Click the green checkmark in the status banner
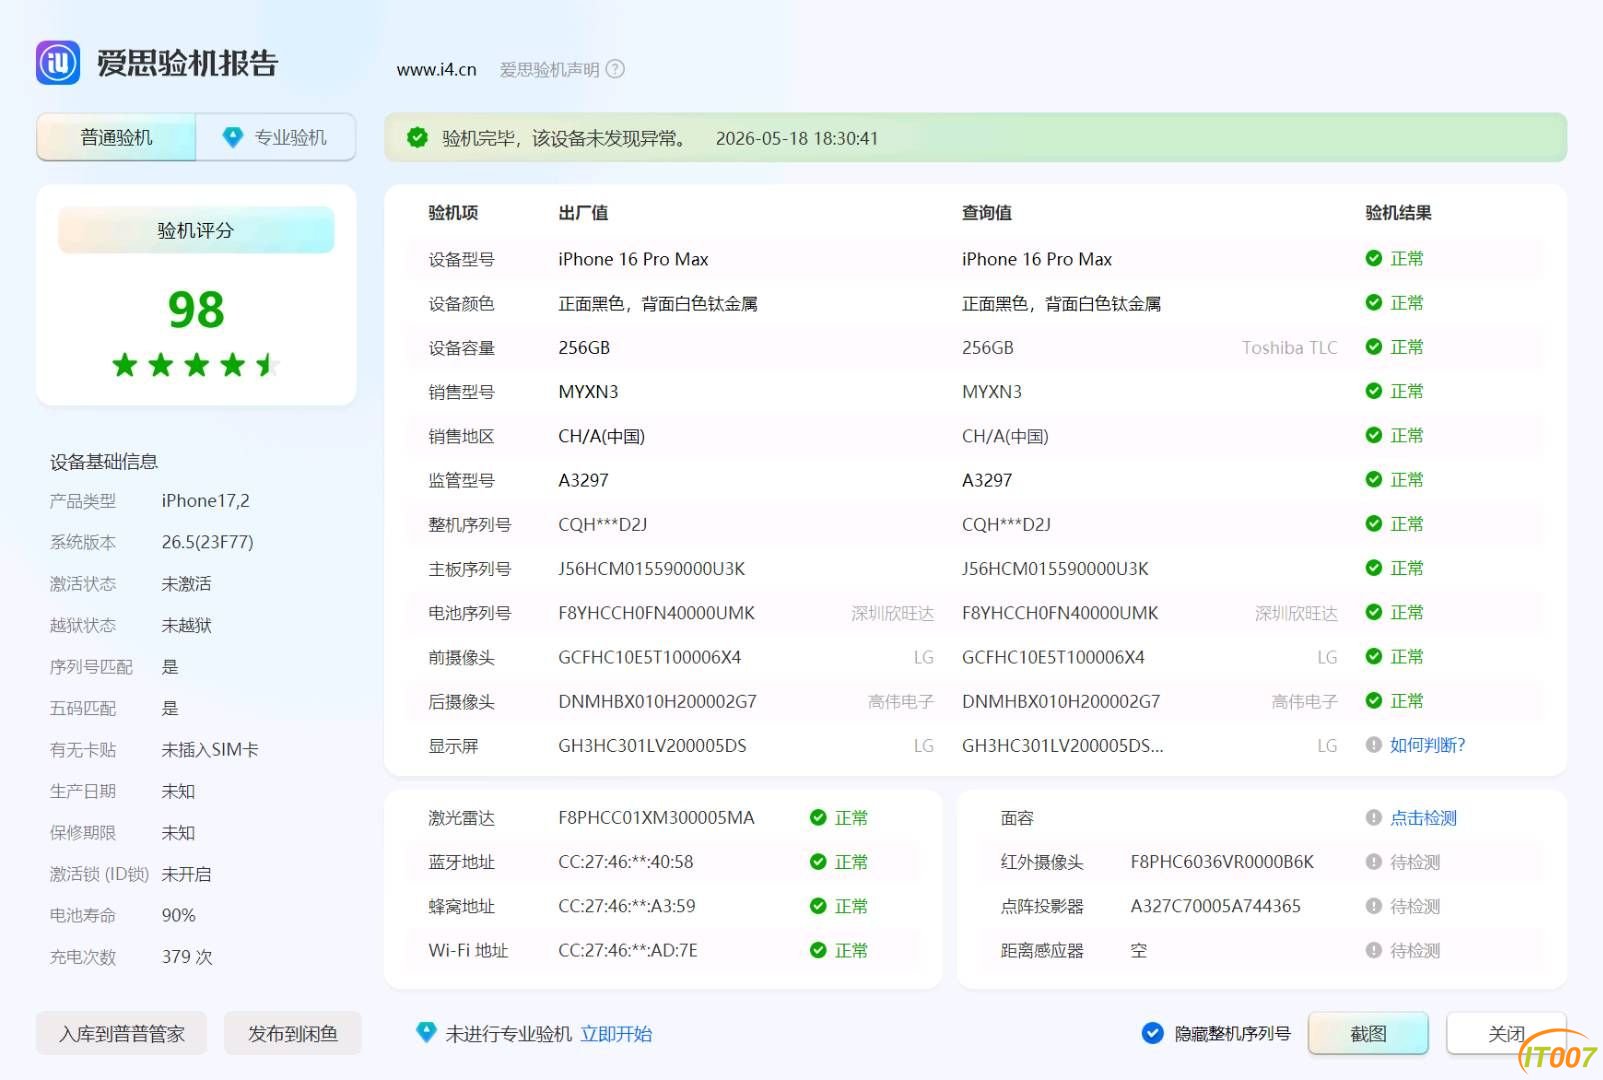The width and height of the screenshot is (1603, 1080). (418, 138)
